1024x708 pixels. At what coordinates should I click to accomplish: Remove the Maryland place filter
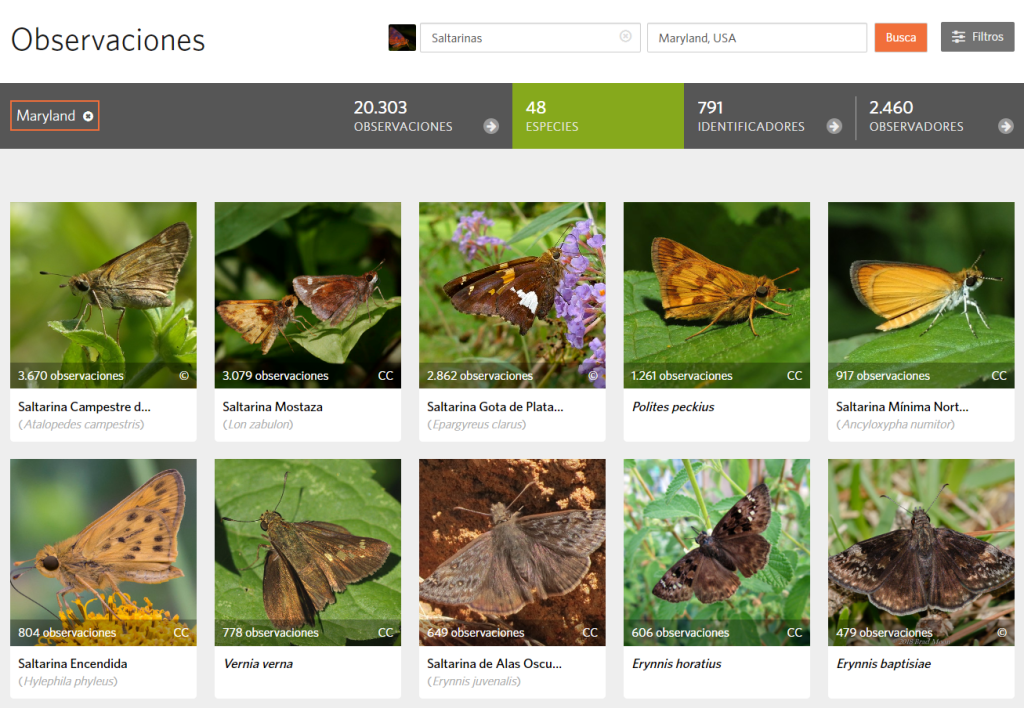click(88, 117)
